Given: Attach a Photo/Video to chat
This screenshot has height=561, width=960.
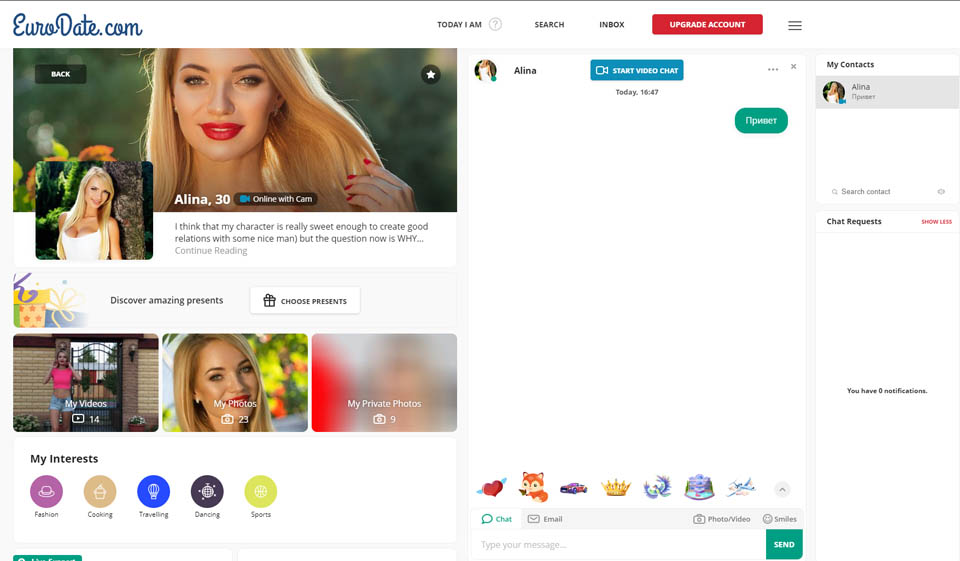Looking at the screenshot, I should pos(722,519).
